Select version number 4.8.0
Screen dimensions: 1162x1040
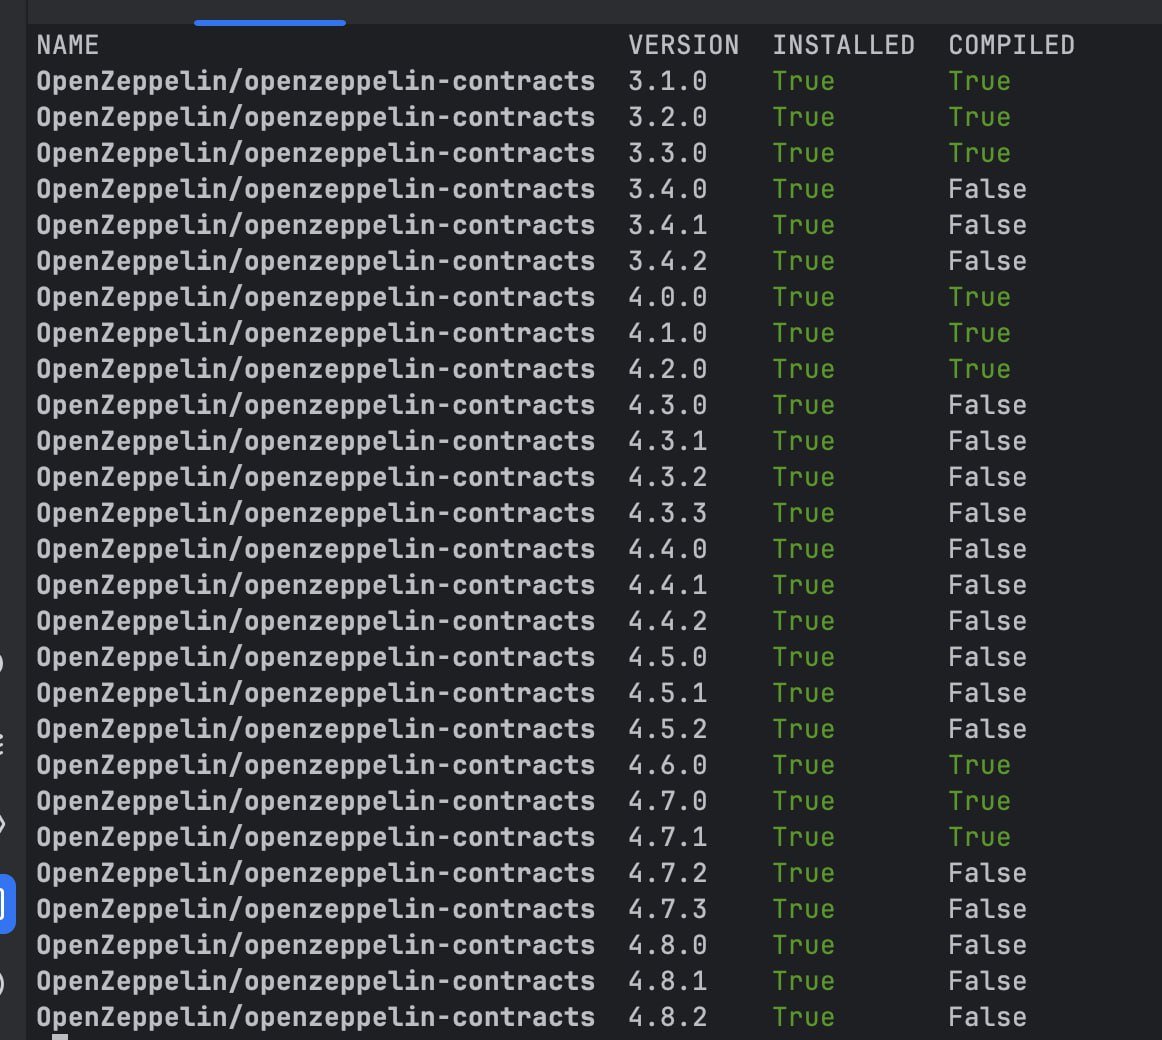tap(667, 945)
